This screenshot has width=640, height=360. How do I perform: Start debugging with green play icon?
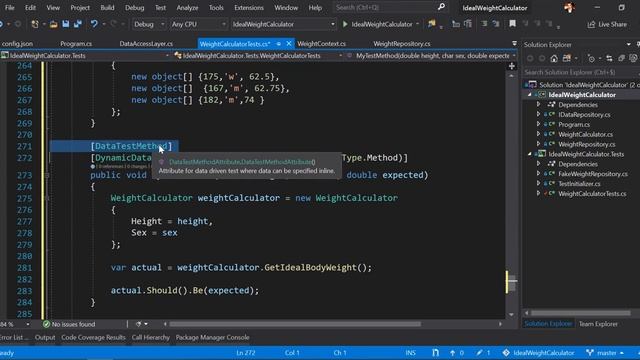point(345,24)
